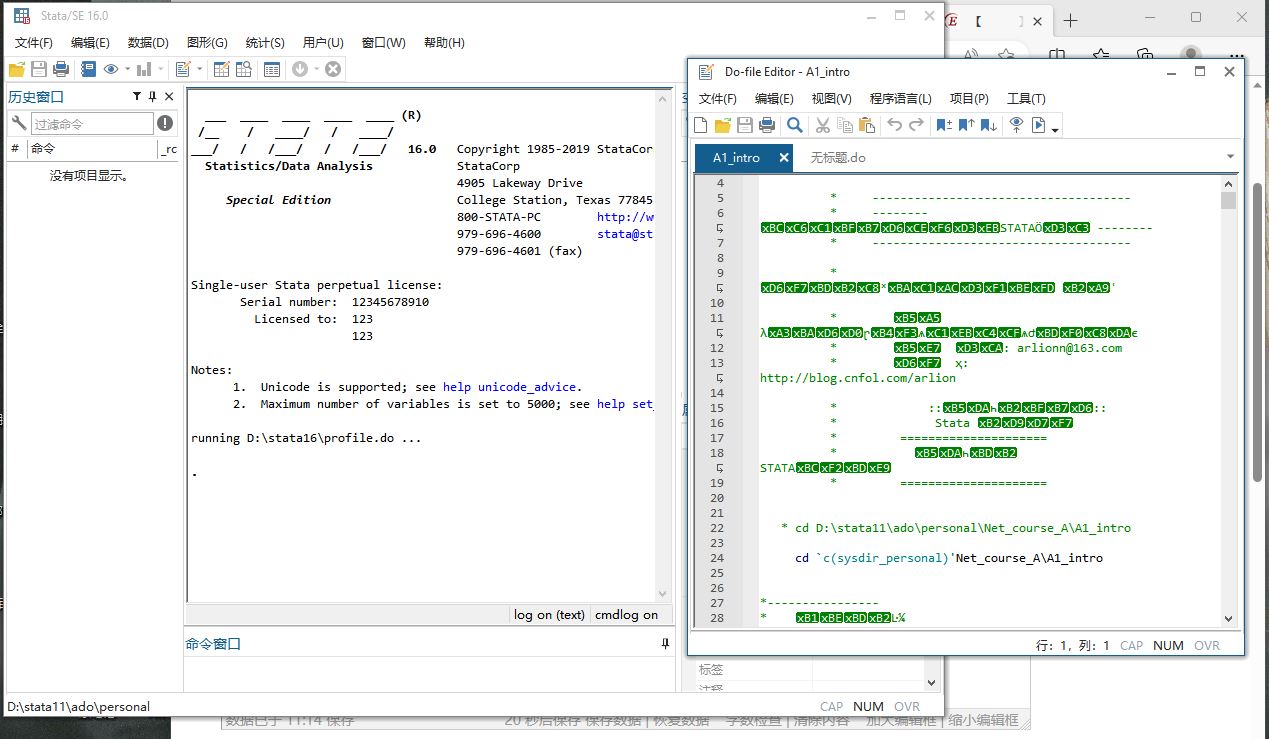The image size is (1269, 739).
Task: Toggle OVR overwrite mode indicator
Action: point(1206,646)
